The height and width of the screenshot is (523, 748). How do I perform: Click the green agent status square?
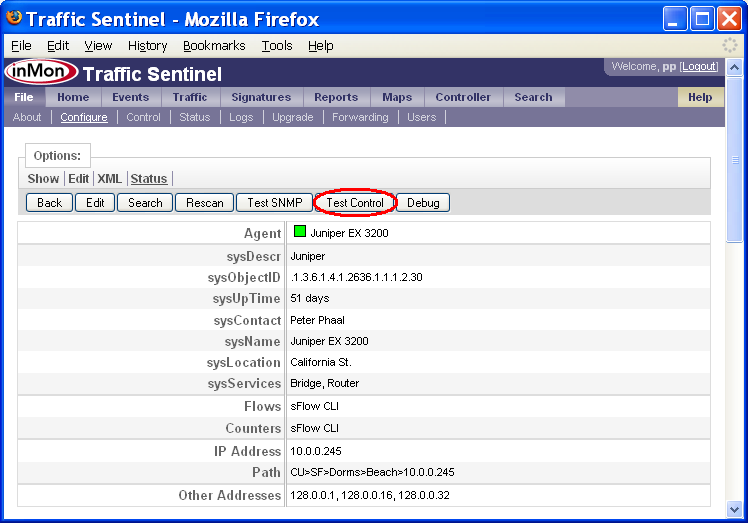click(x=300, y=231)
